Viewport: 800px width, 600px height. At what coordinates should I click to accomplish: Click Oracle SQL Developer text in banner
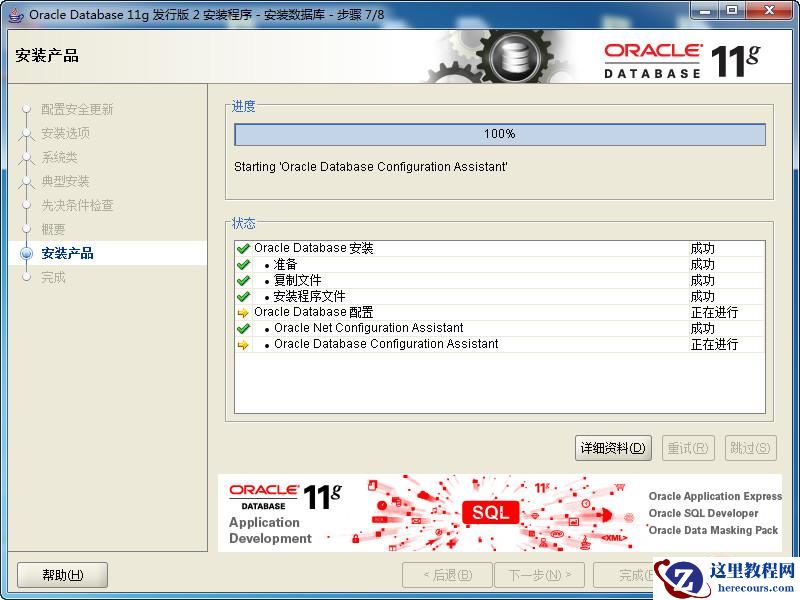(703, 513)
